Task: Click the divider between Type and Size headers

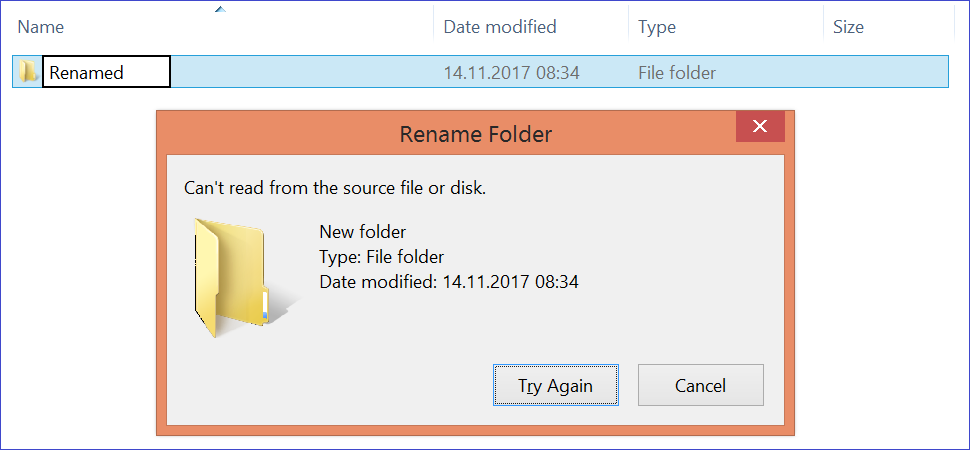Action: tap(823, 27)
